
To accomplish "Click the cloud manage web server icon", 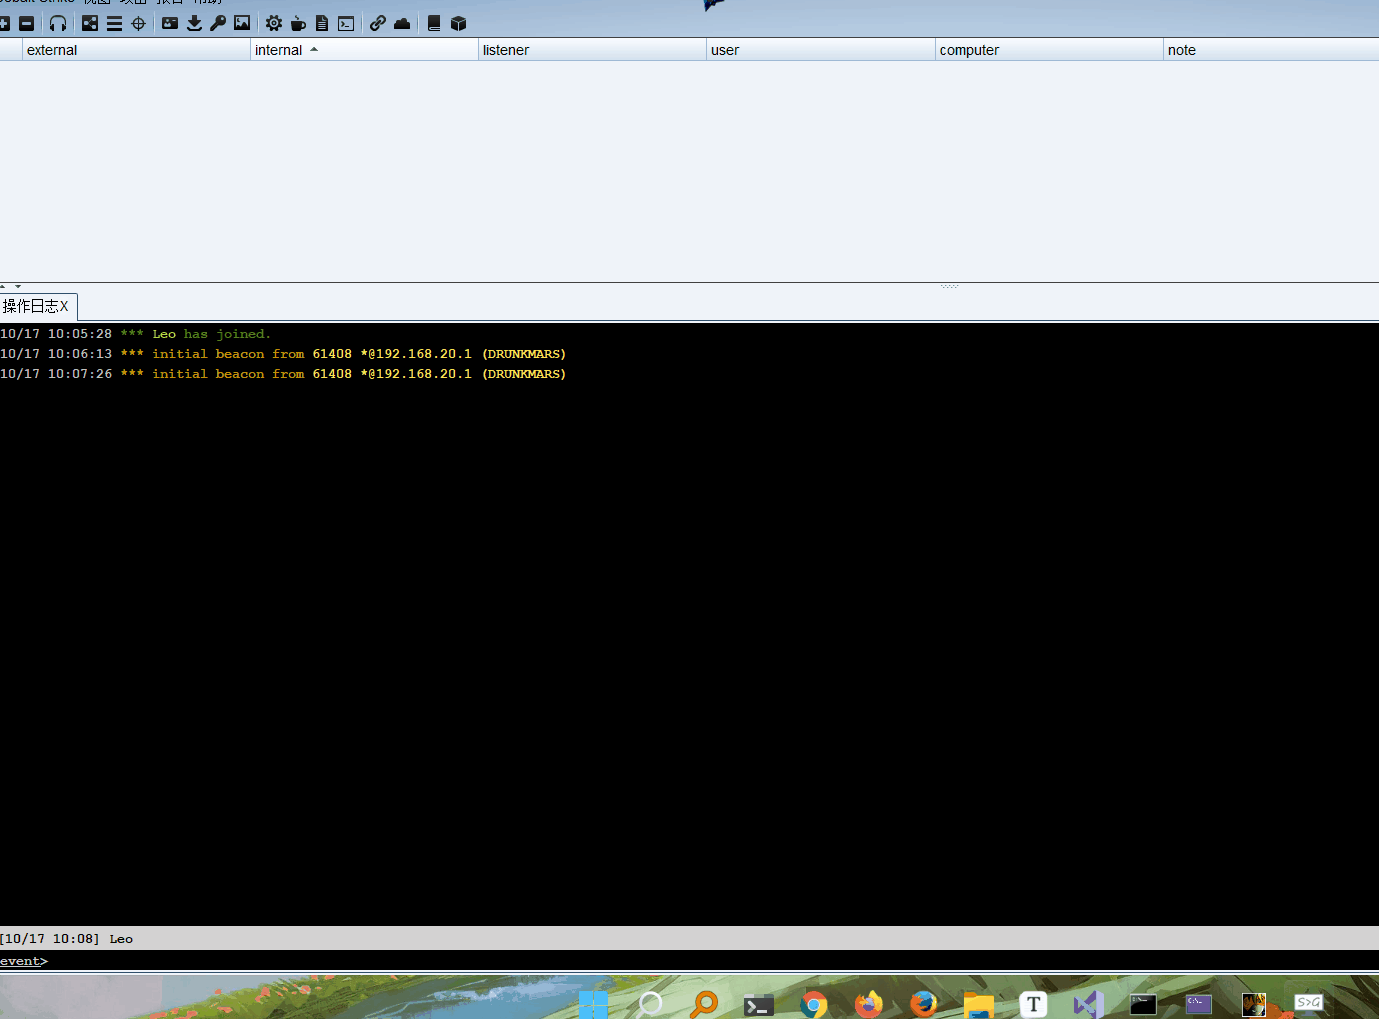I will click(x=402, y=23).
